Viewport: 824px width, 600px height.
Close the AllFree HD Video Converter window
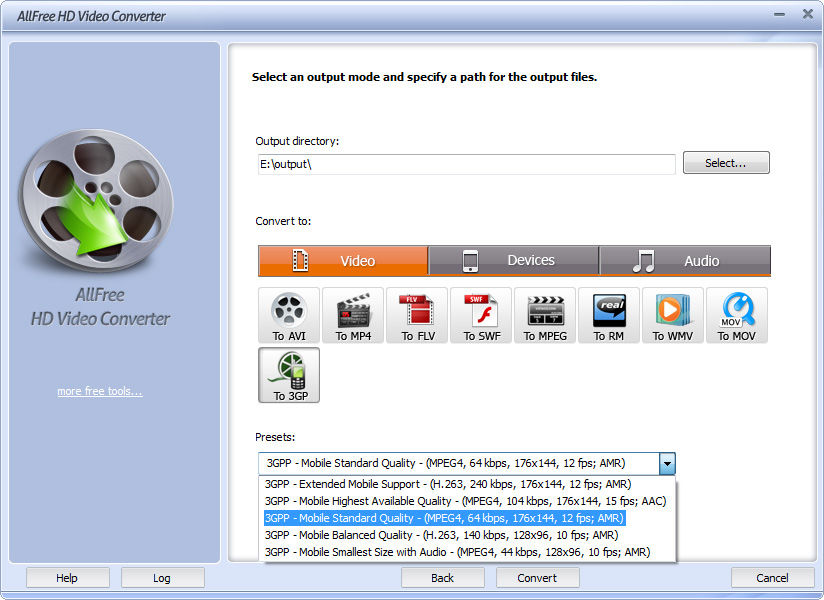808,14
